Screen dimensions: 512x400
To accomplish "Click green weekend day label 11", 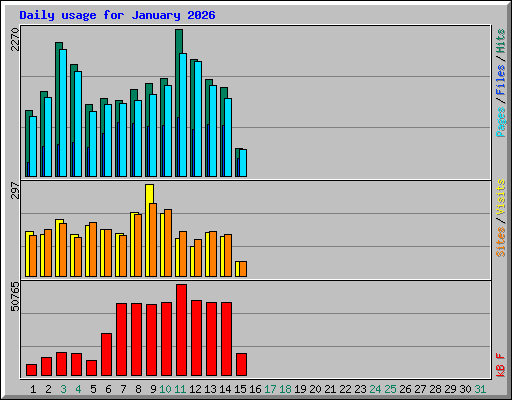I will (180, 389).
